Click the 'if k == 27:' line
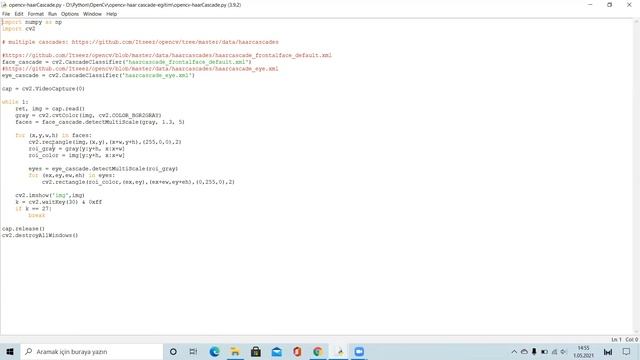The image size is (640, 360). (33, 209)
